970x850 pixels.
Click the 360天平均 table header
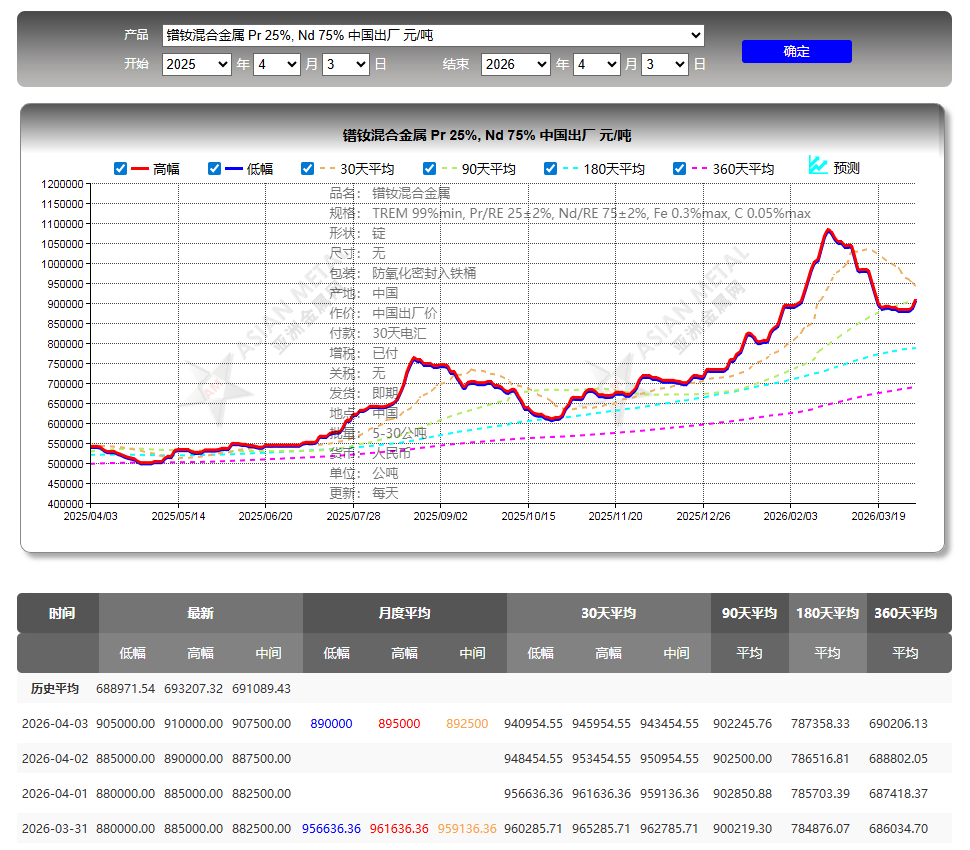(906, 613)
